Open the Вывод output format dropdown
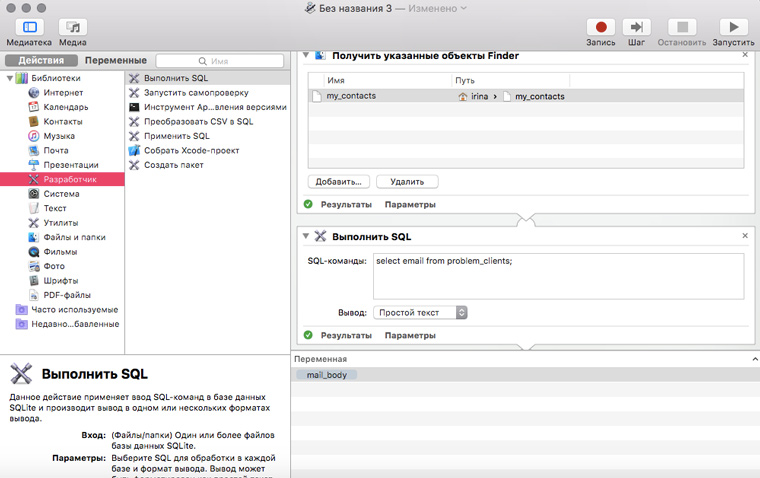The width and height of the screenshot is (760, 478). [420, 312]
